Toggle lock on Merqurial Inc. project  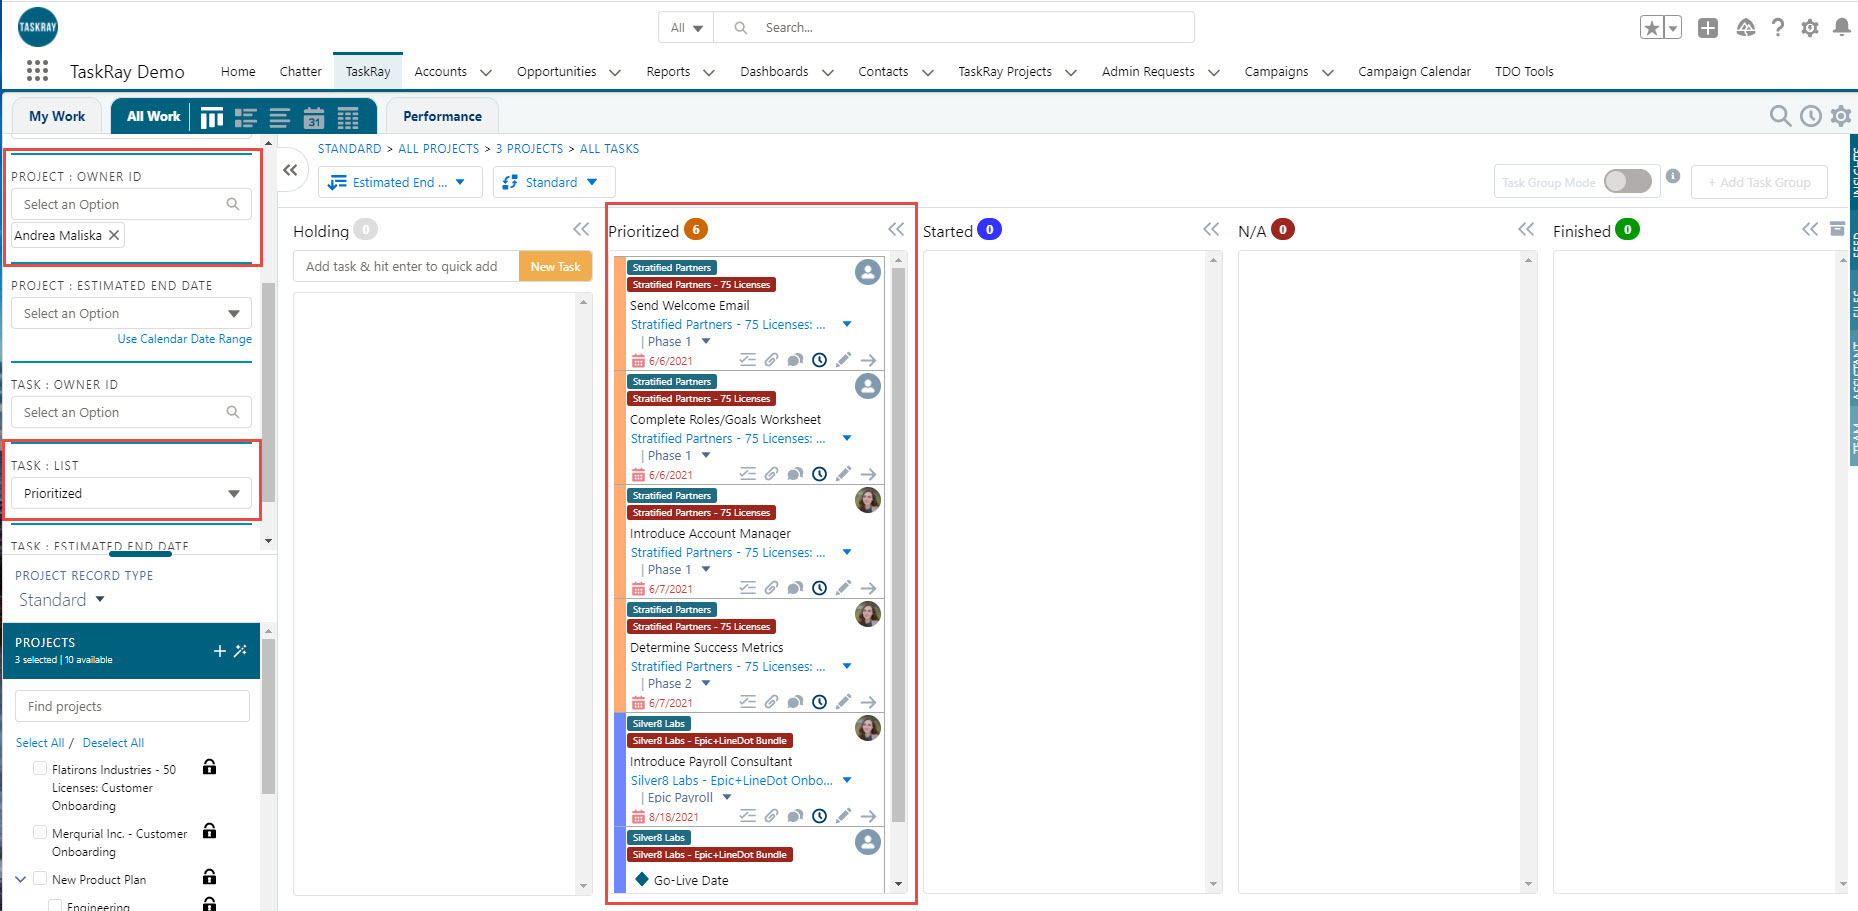click(x=209, y=831)
